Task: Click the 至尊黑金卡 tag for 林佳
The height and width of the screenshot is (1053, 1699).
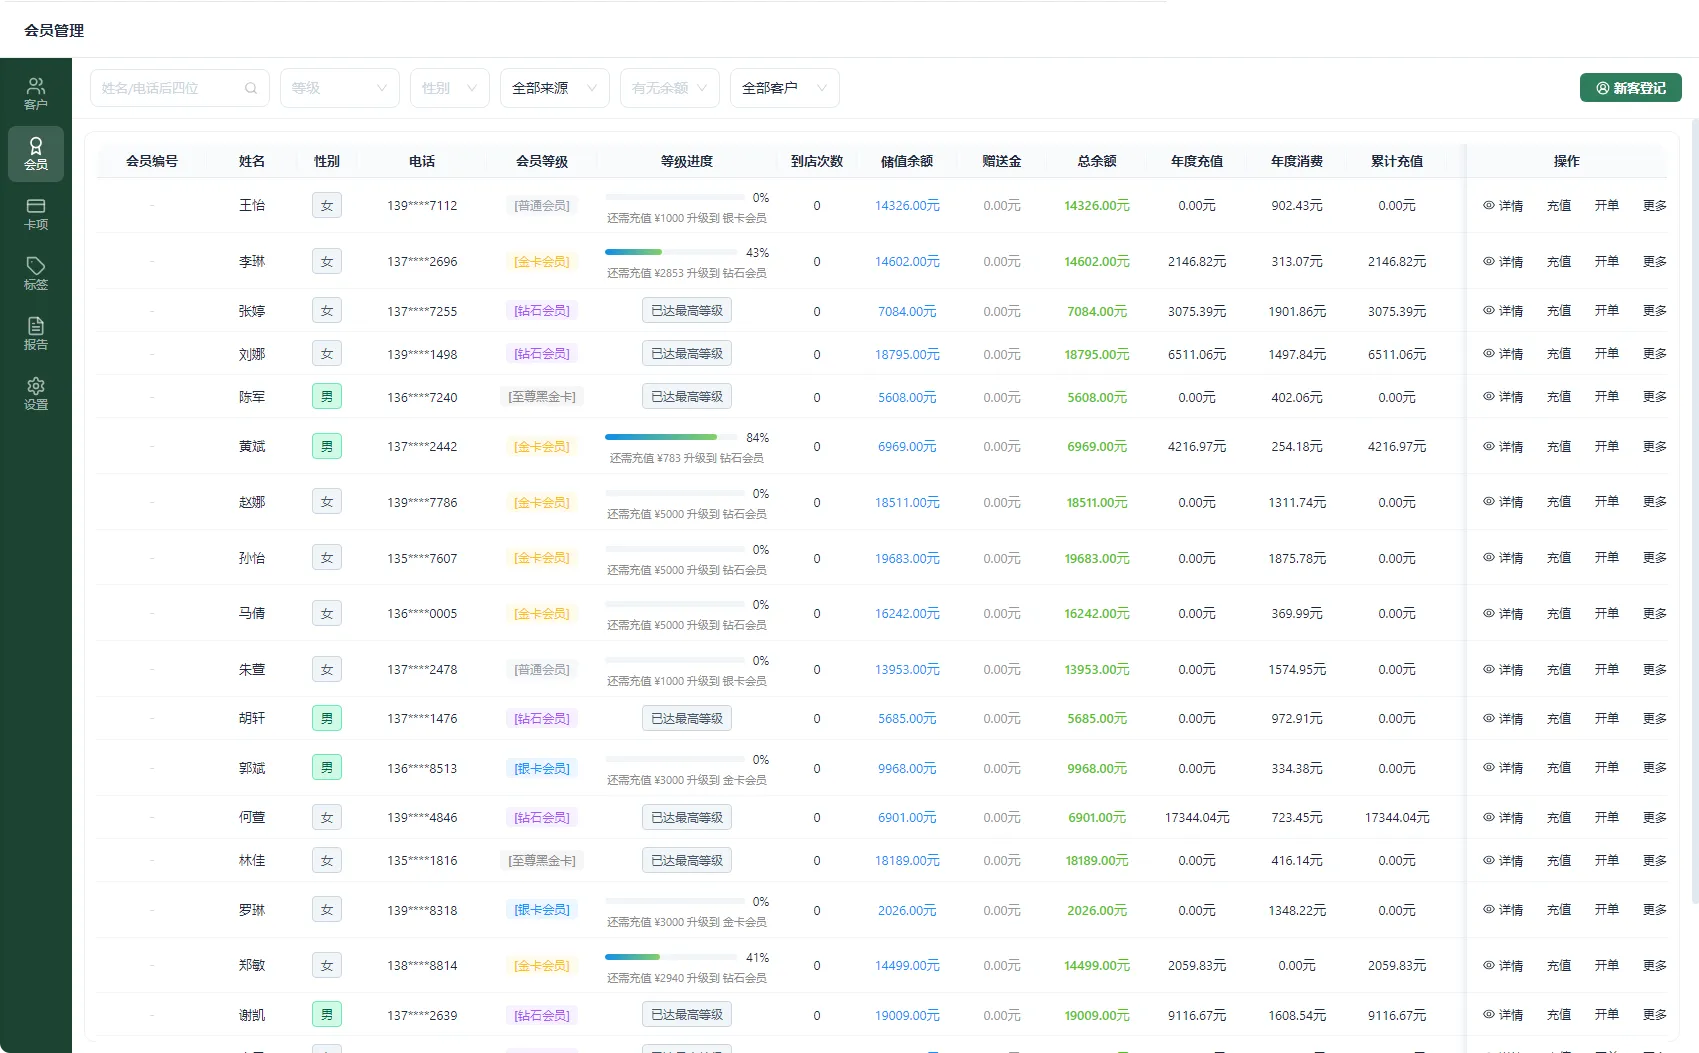Action: coord(542,861)
